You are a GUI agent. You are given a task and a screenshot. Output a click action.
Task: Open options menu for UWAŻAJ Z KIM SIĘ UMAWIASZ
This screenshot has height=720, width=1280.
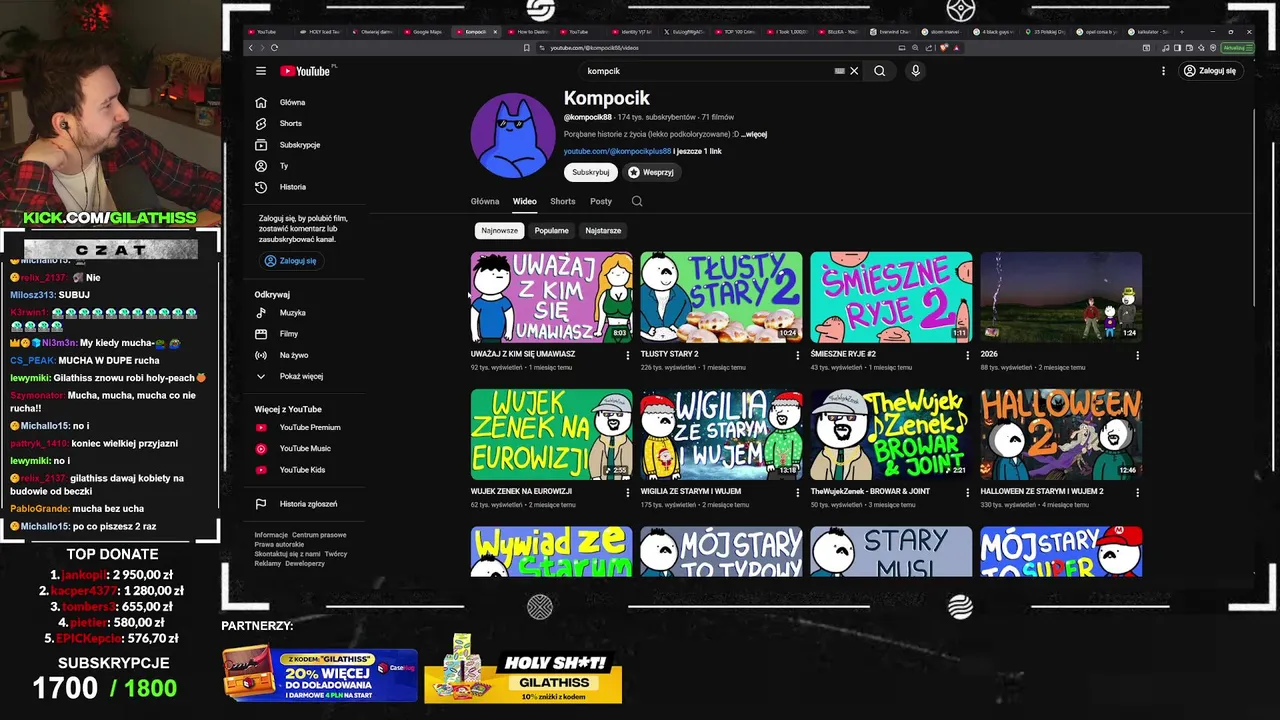[628, 355]
